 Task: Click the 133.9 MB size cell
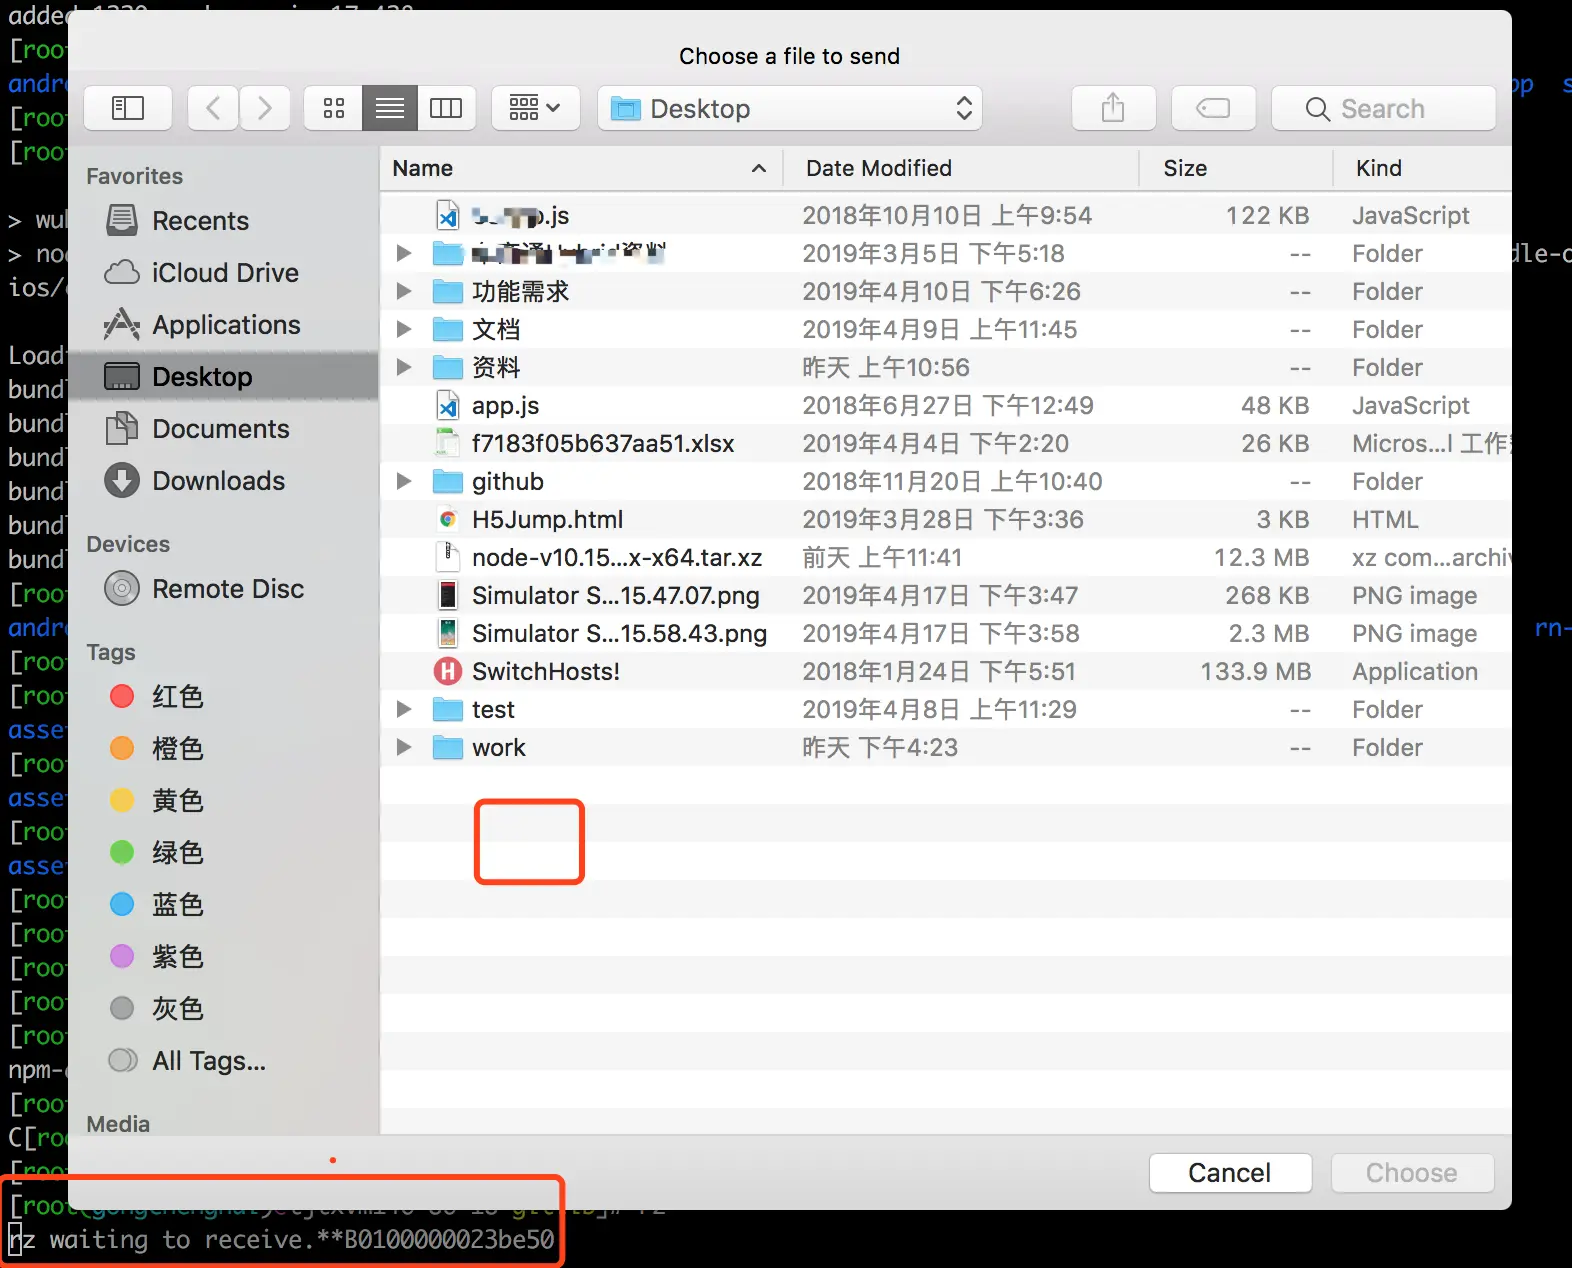point(1255,672)
